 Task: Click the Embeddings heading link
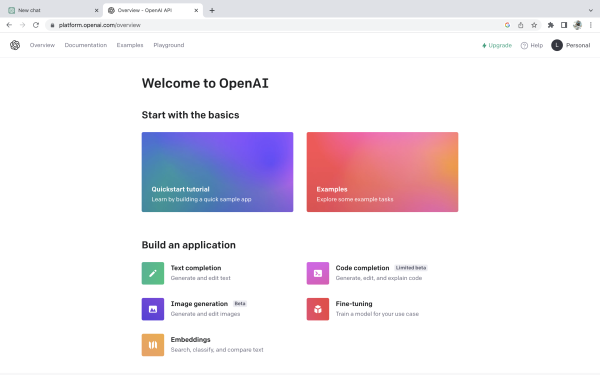click(190, 340)
